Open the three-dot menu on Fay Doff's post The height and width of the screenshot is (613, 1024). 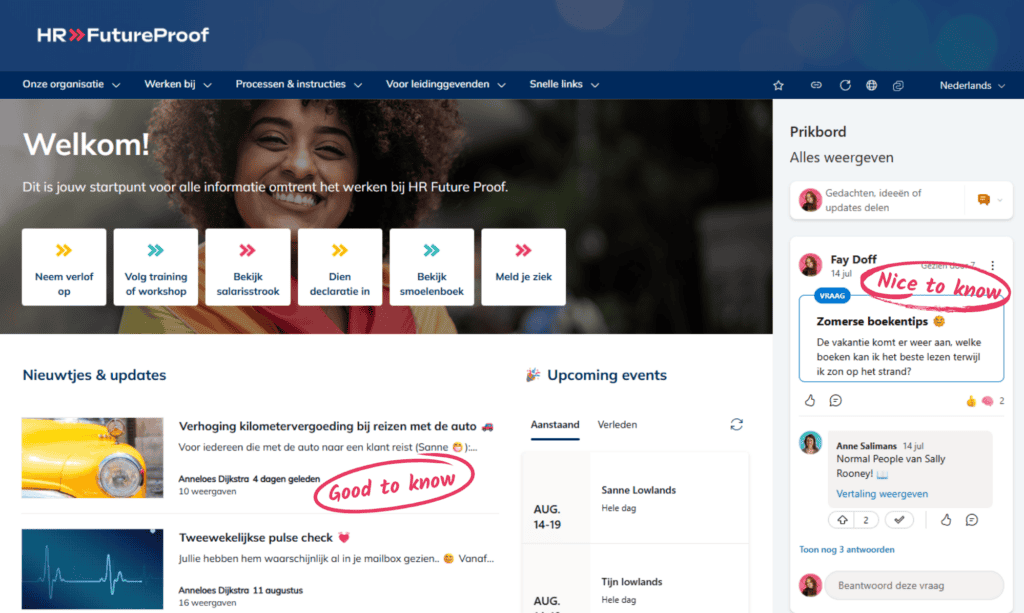993,265
